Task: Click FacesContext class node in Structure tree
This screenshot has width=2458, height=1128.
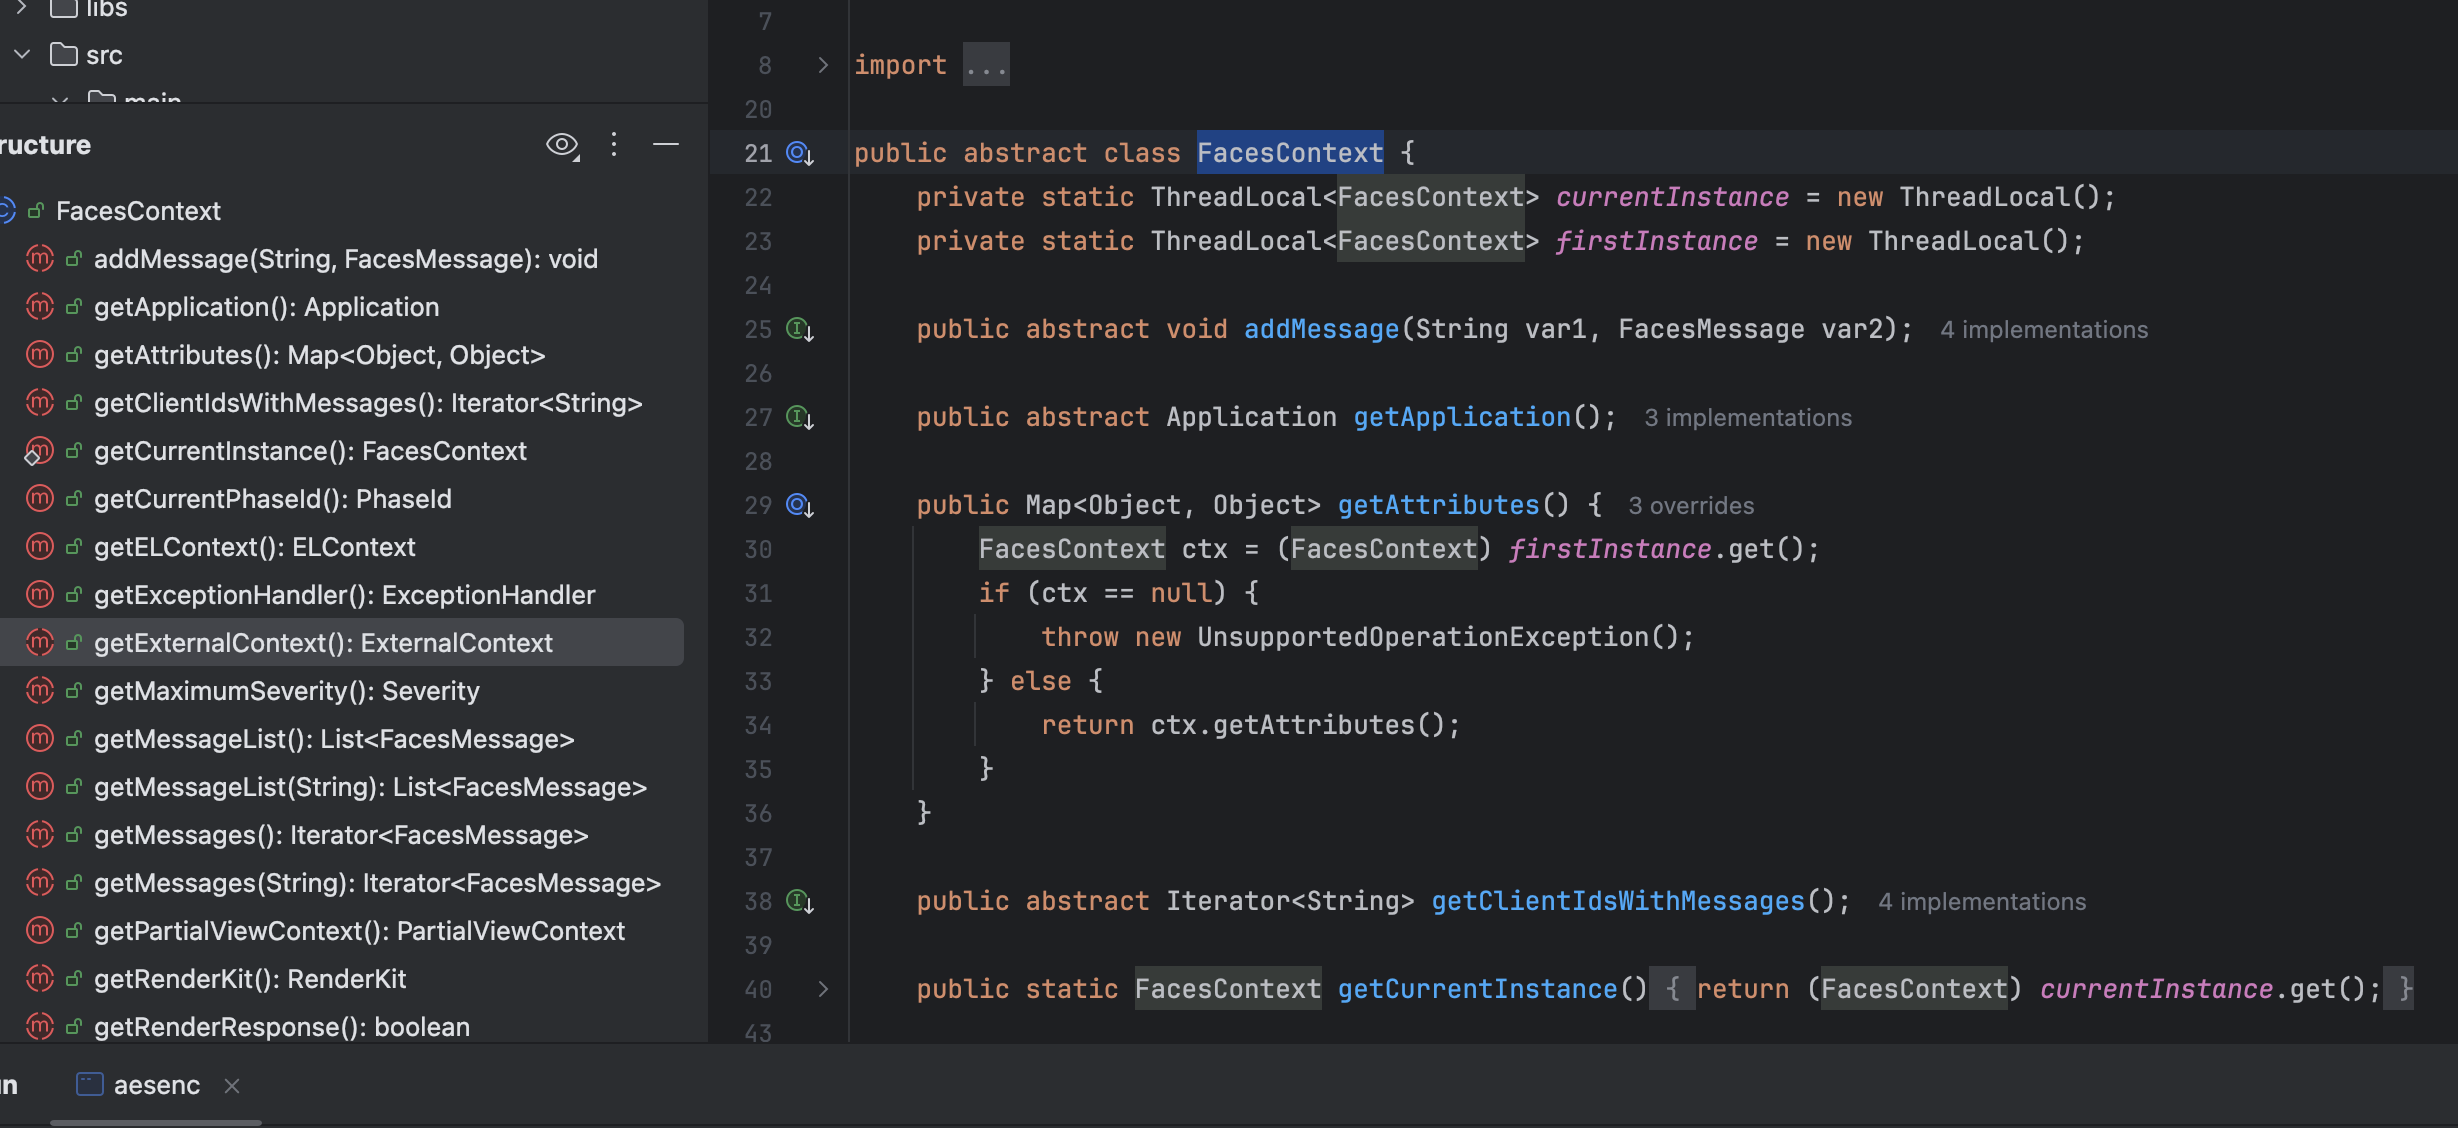Action: tap(138, 211)
